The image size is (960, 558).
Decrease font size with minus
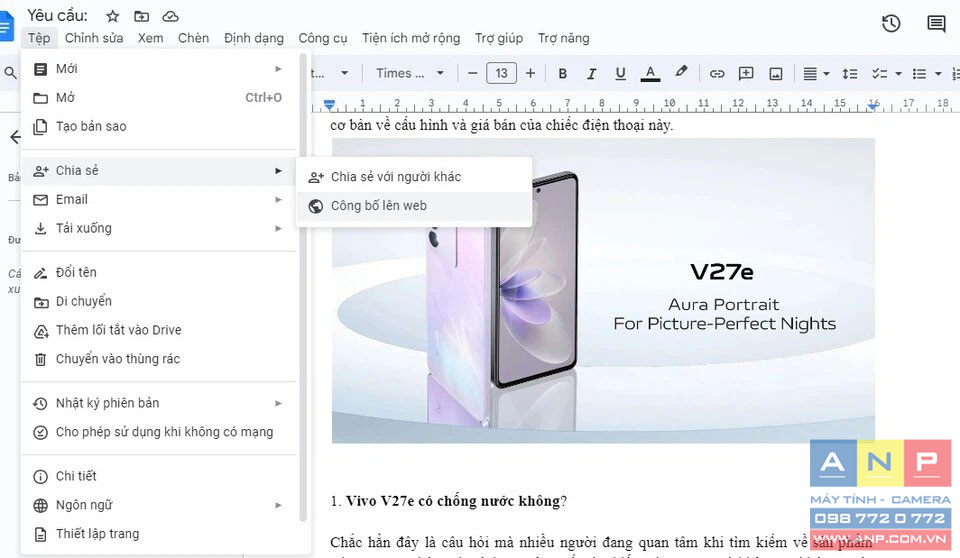[472, 74]
